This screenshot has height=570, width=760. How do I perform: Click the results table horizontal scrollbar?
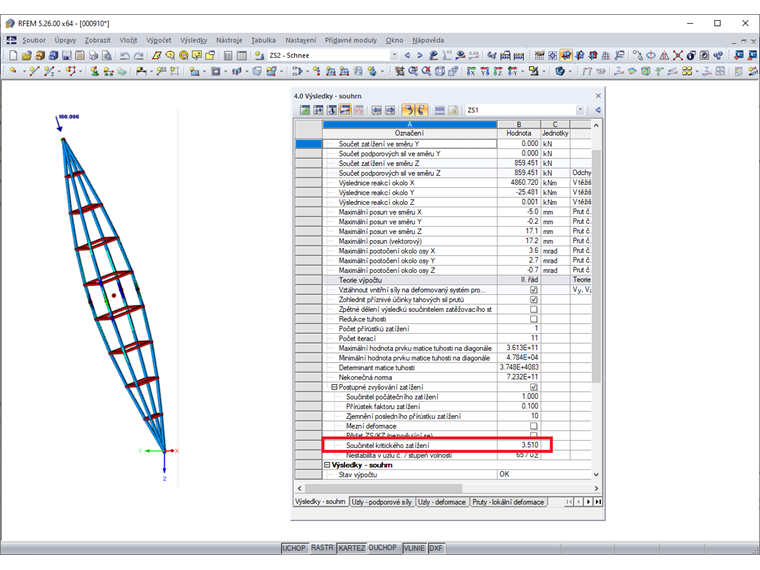[x=383, y=488]
